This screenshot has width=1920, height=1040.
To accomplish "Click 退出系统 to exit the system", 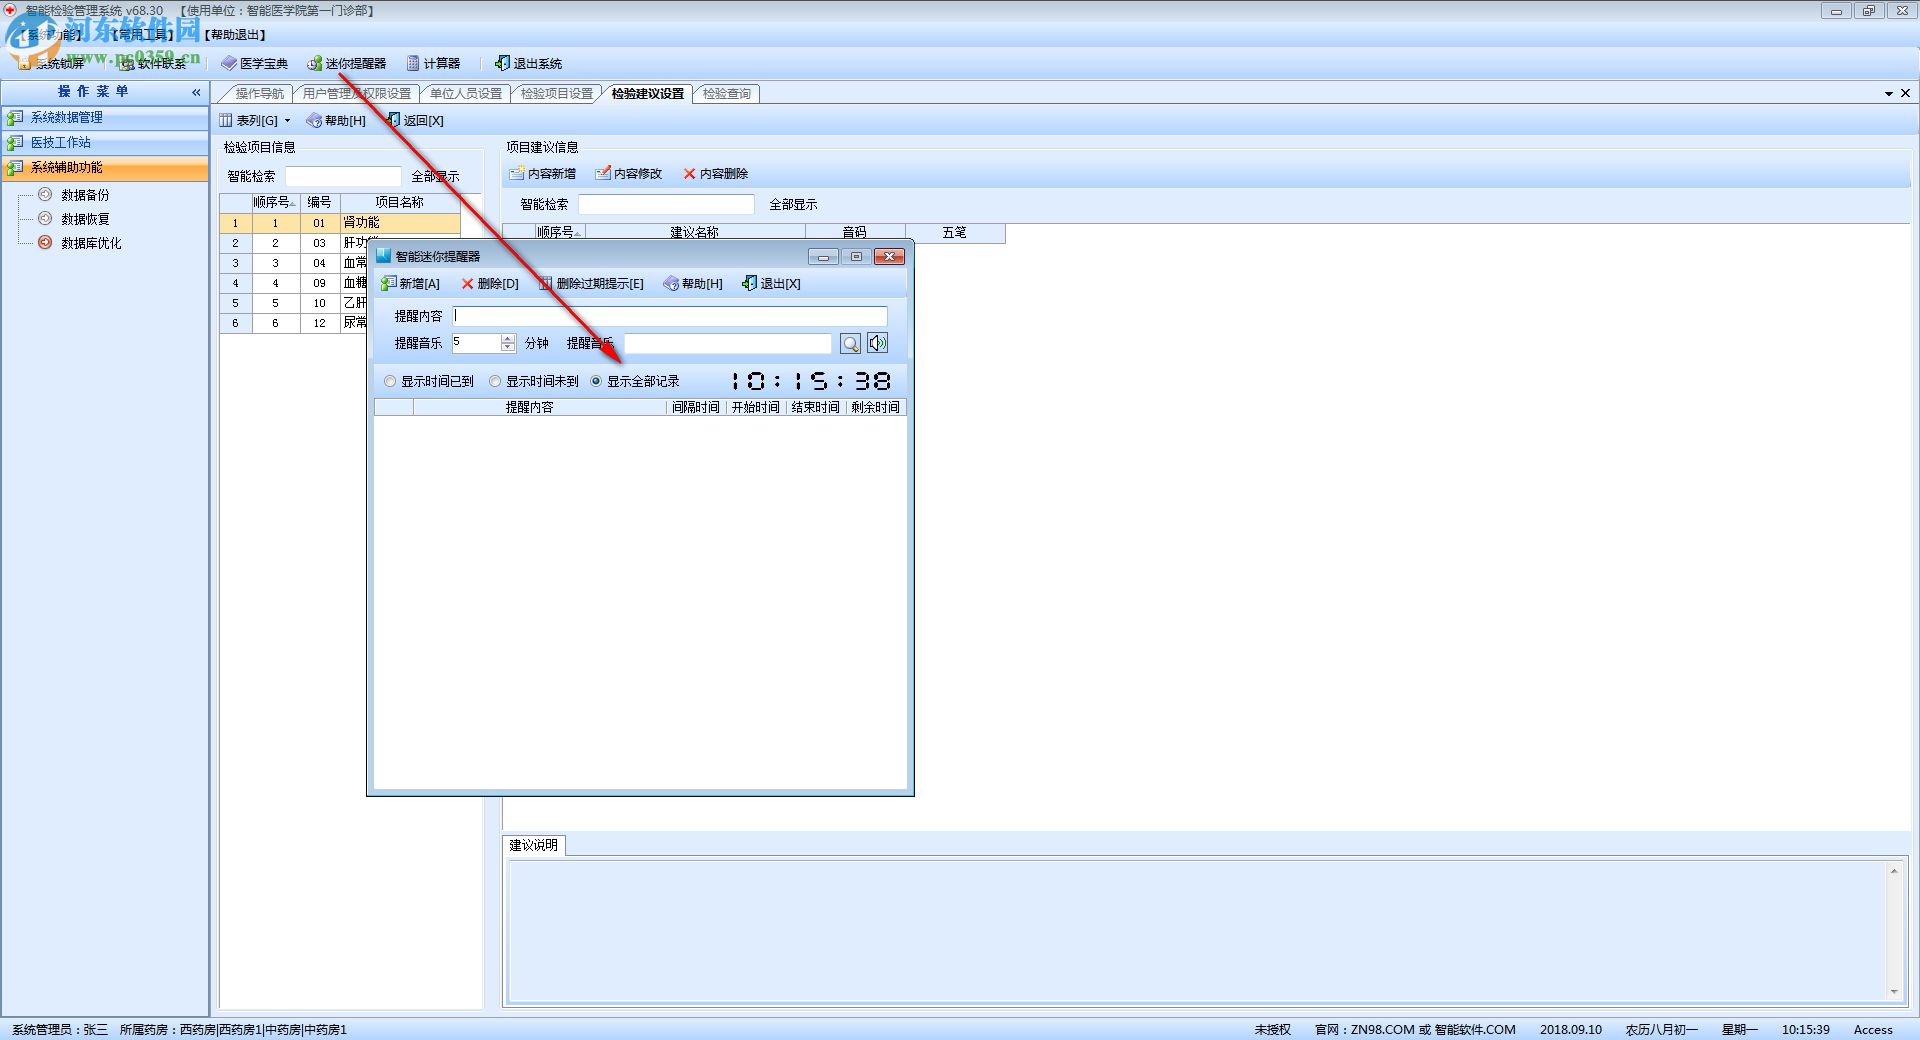I will (528, 63).
